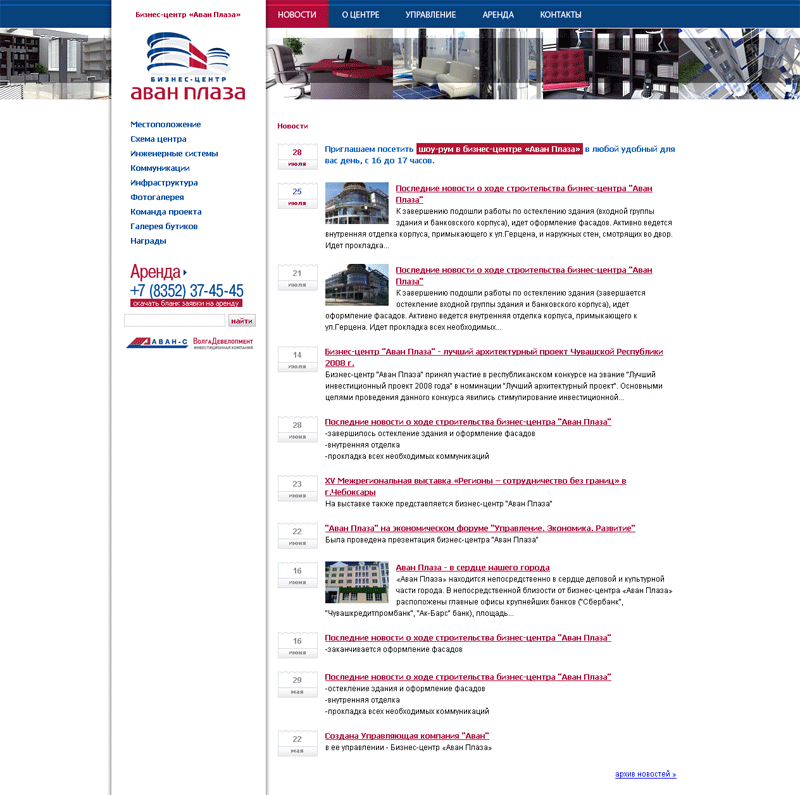Click the Бизнес-центр «Аван Плаза» header title

[188, 15]
